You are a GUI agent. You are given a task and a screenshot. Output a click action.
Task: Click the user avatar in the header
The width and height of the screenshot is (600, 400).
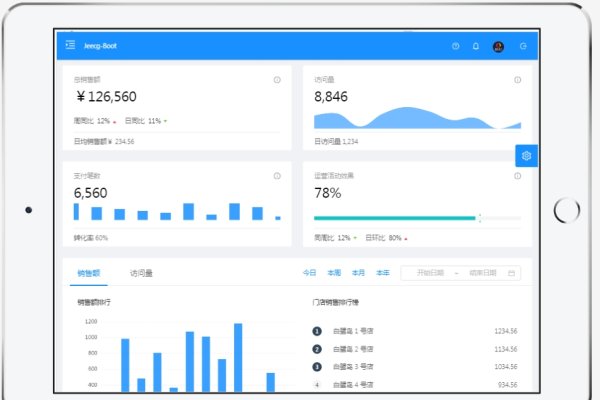point(499,46)
